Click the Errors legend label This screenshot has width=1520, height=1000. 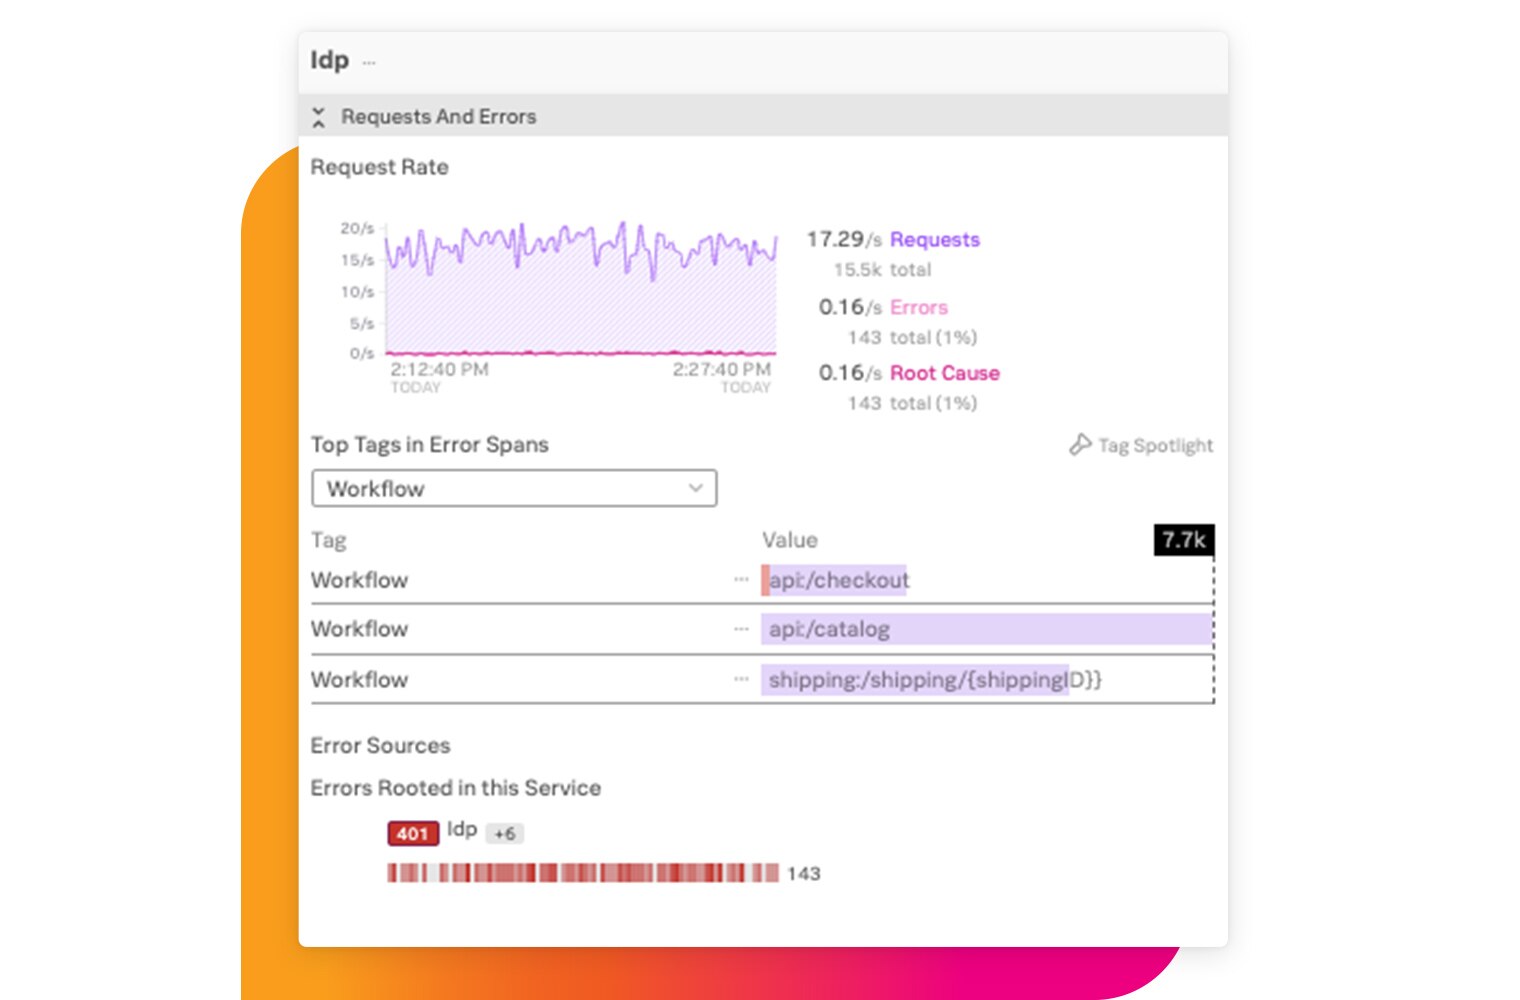click(x=918, y=308)
